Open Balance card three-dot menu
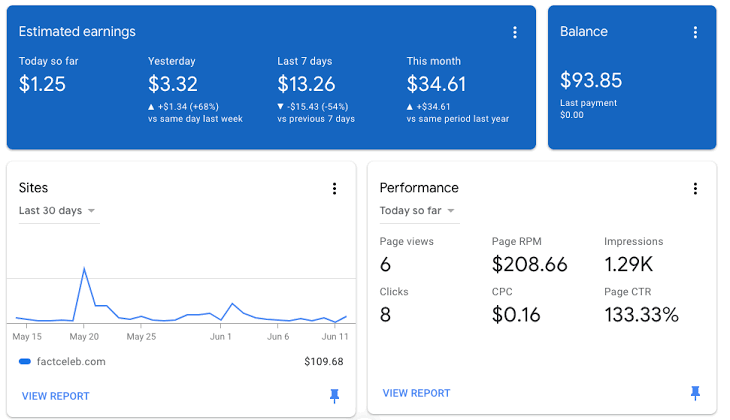This screenshot has height=420, width=730. pyautogui.click(x=695, y=32)
